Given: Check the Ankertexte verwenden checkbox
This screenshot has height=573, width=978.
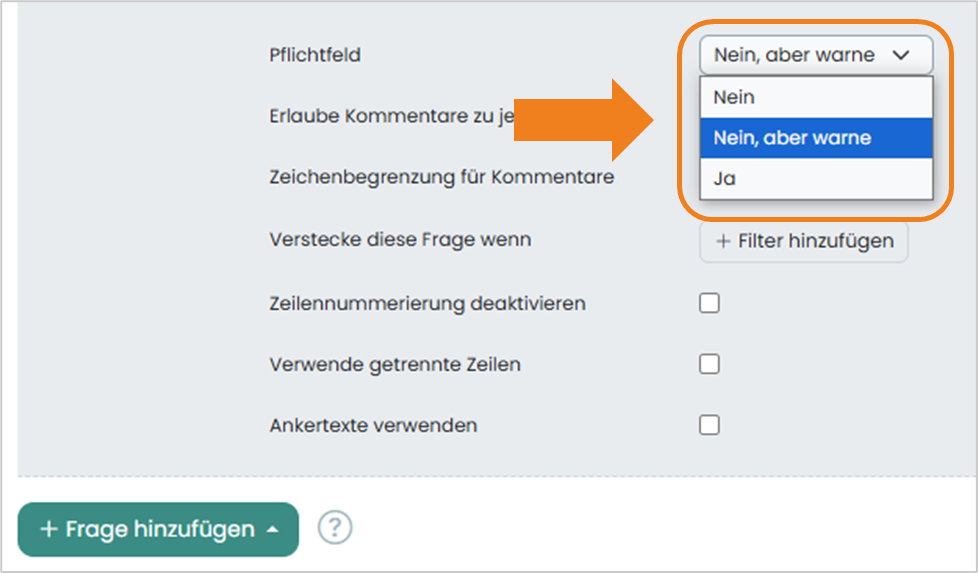Looking at the screenshot, I should click(x=709, y=425).
